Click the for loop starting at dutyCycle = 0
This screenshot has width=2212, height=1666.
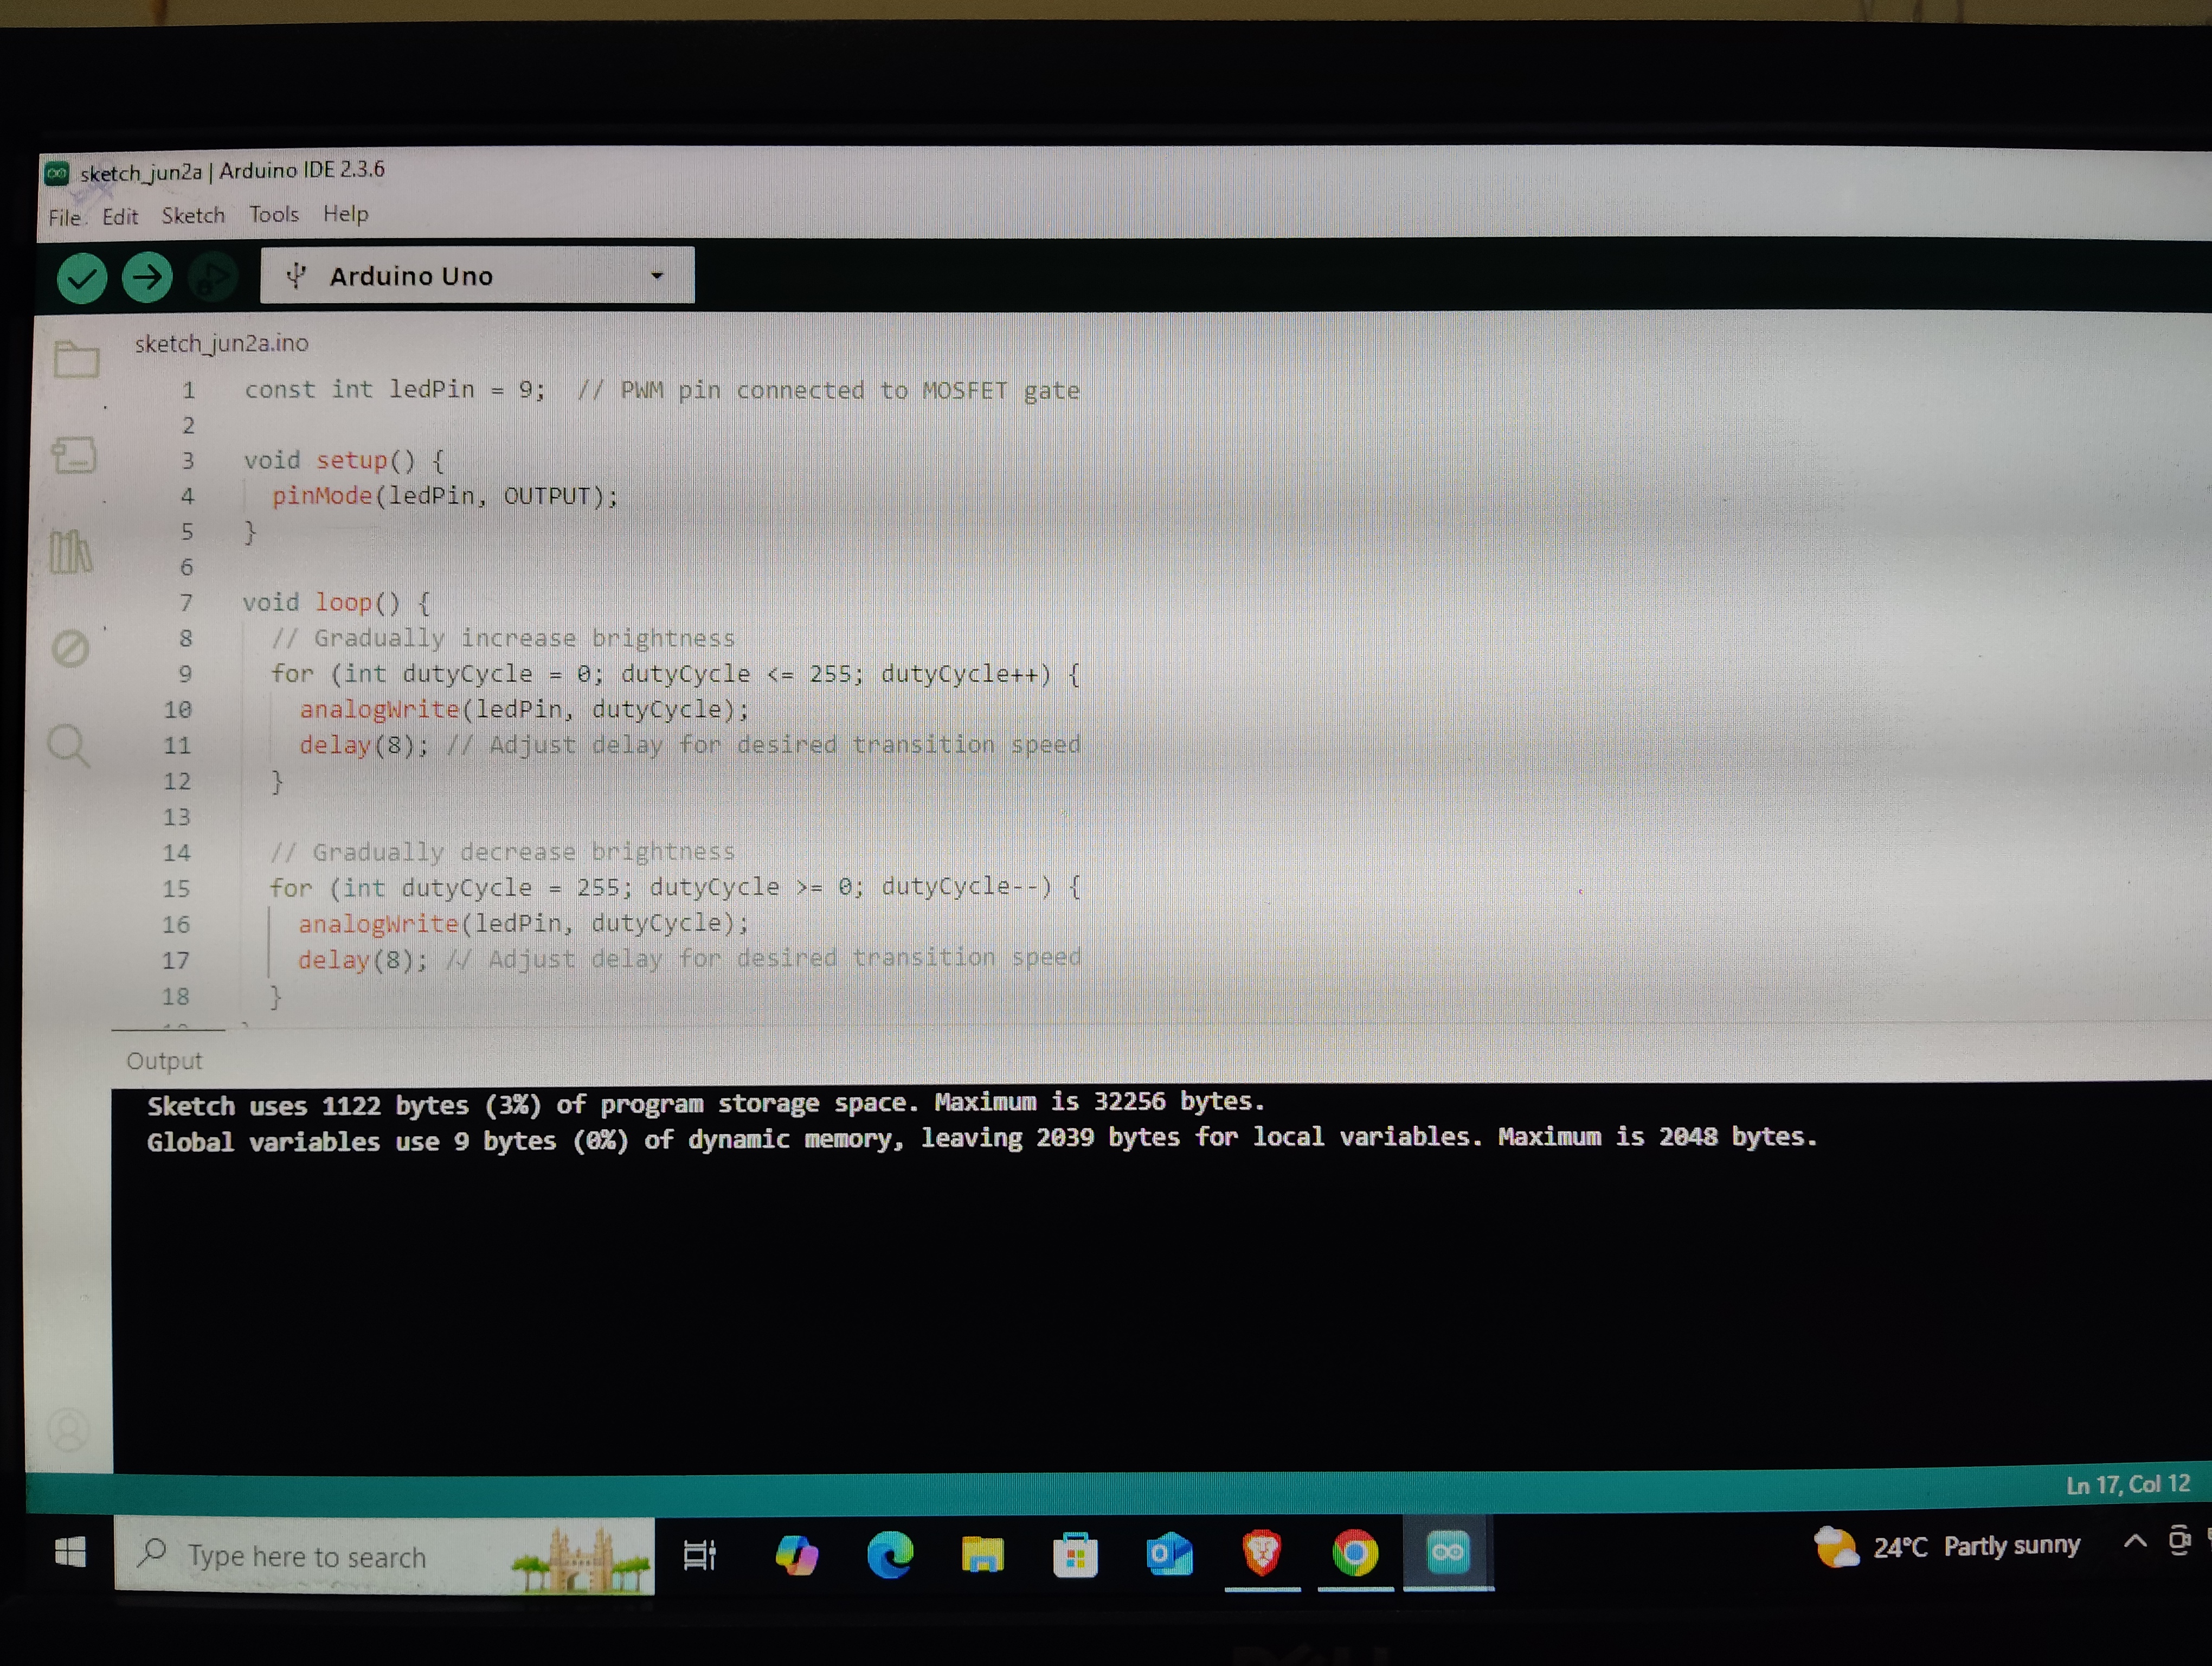[x=675, y=675]
